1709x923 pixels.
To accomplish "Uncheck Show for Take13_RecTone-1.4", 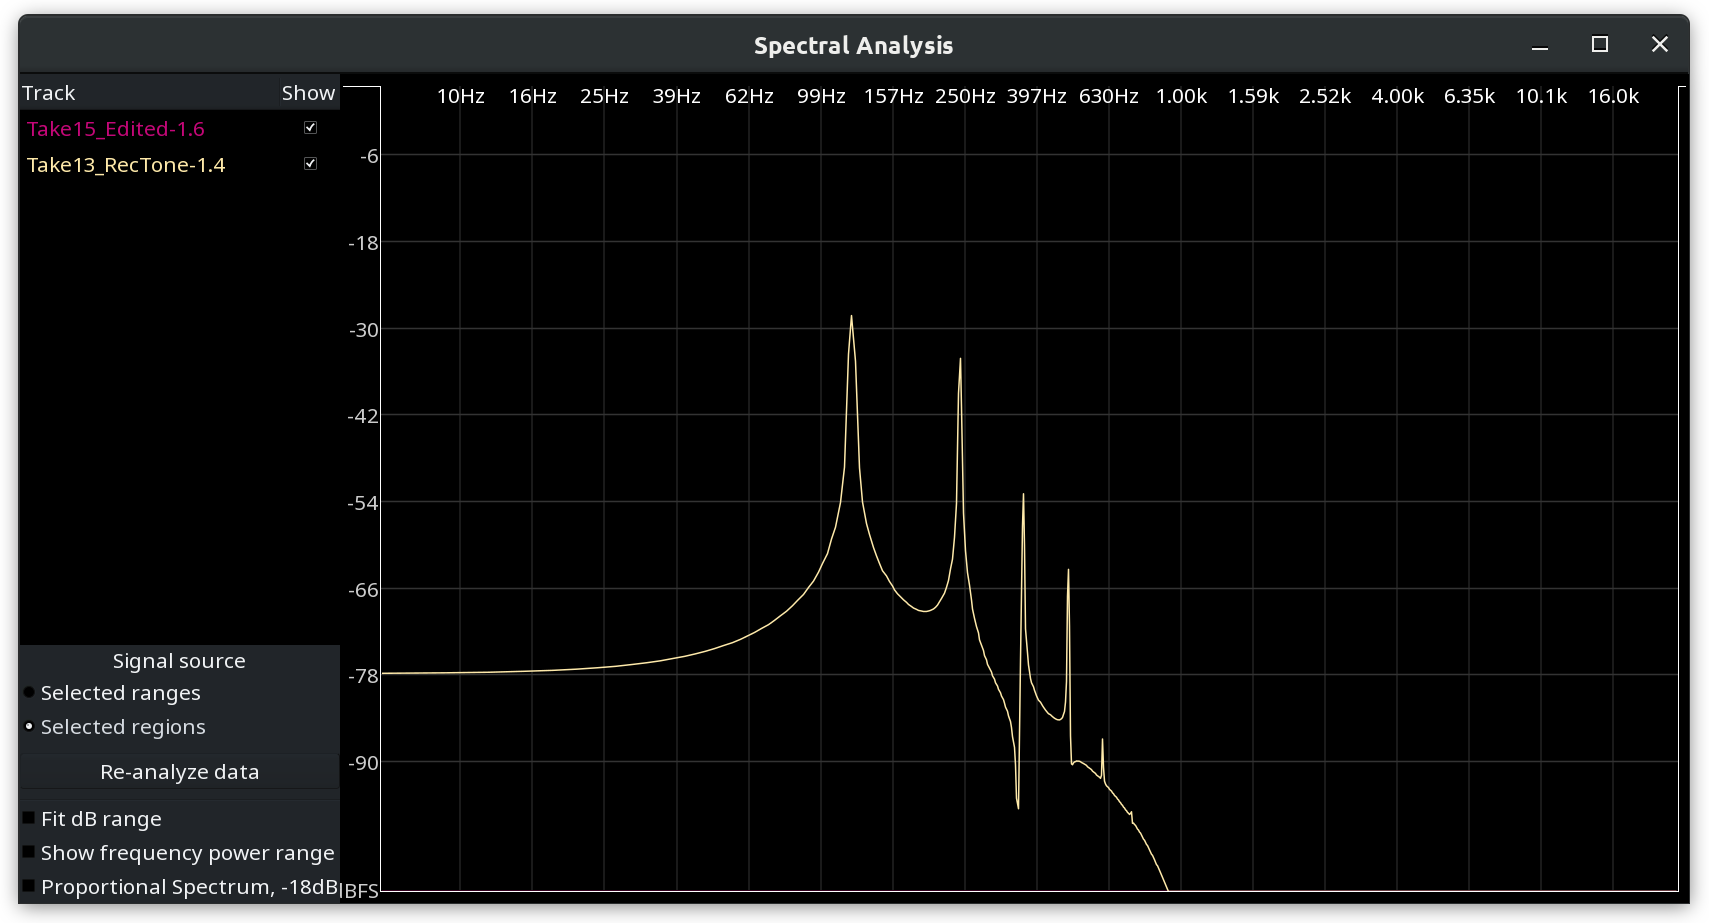I will [310, 164].
